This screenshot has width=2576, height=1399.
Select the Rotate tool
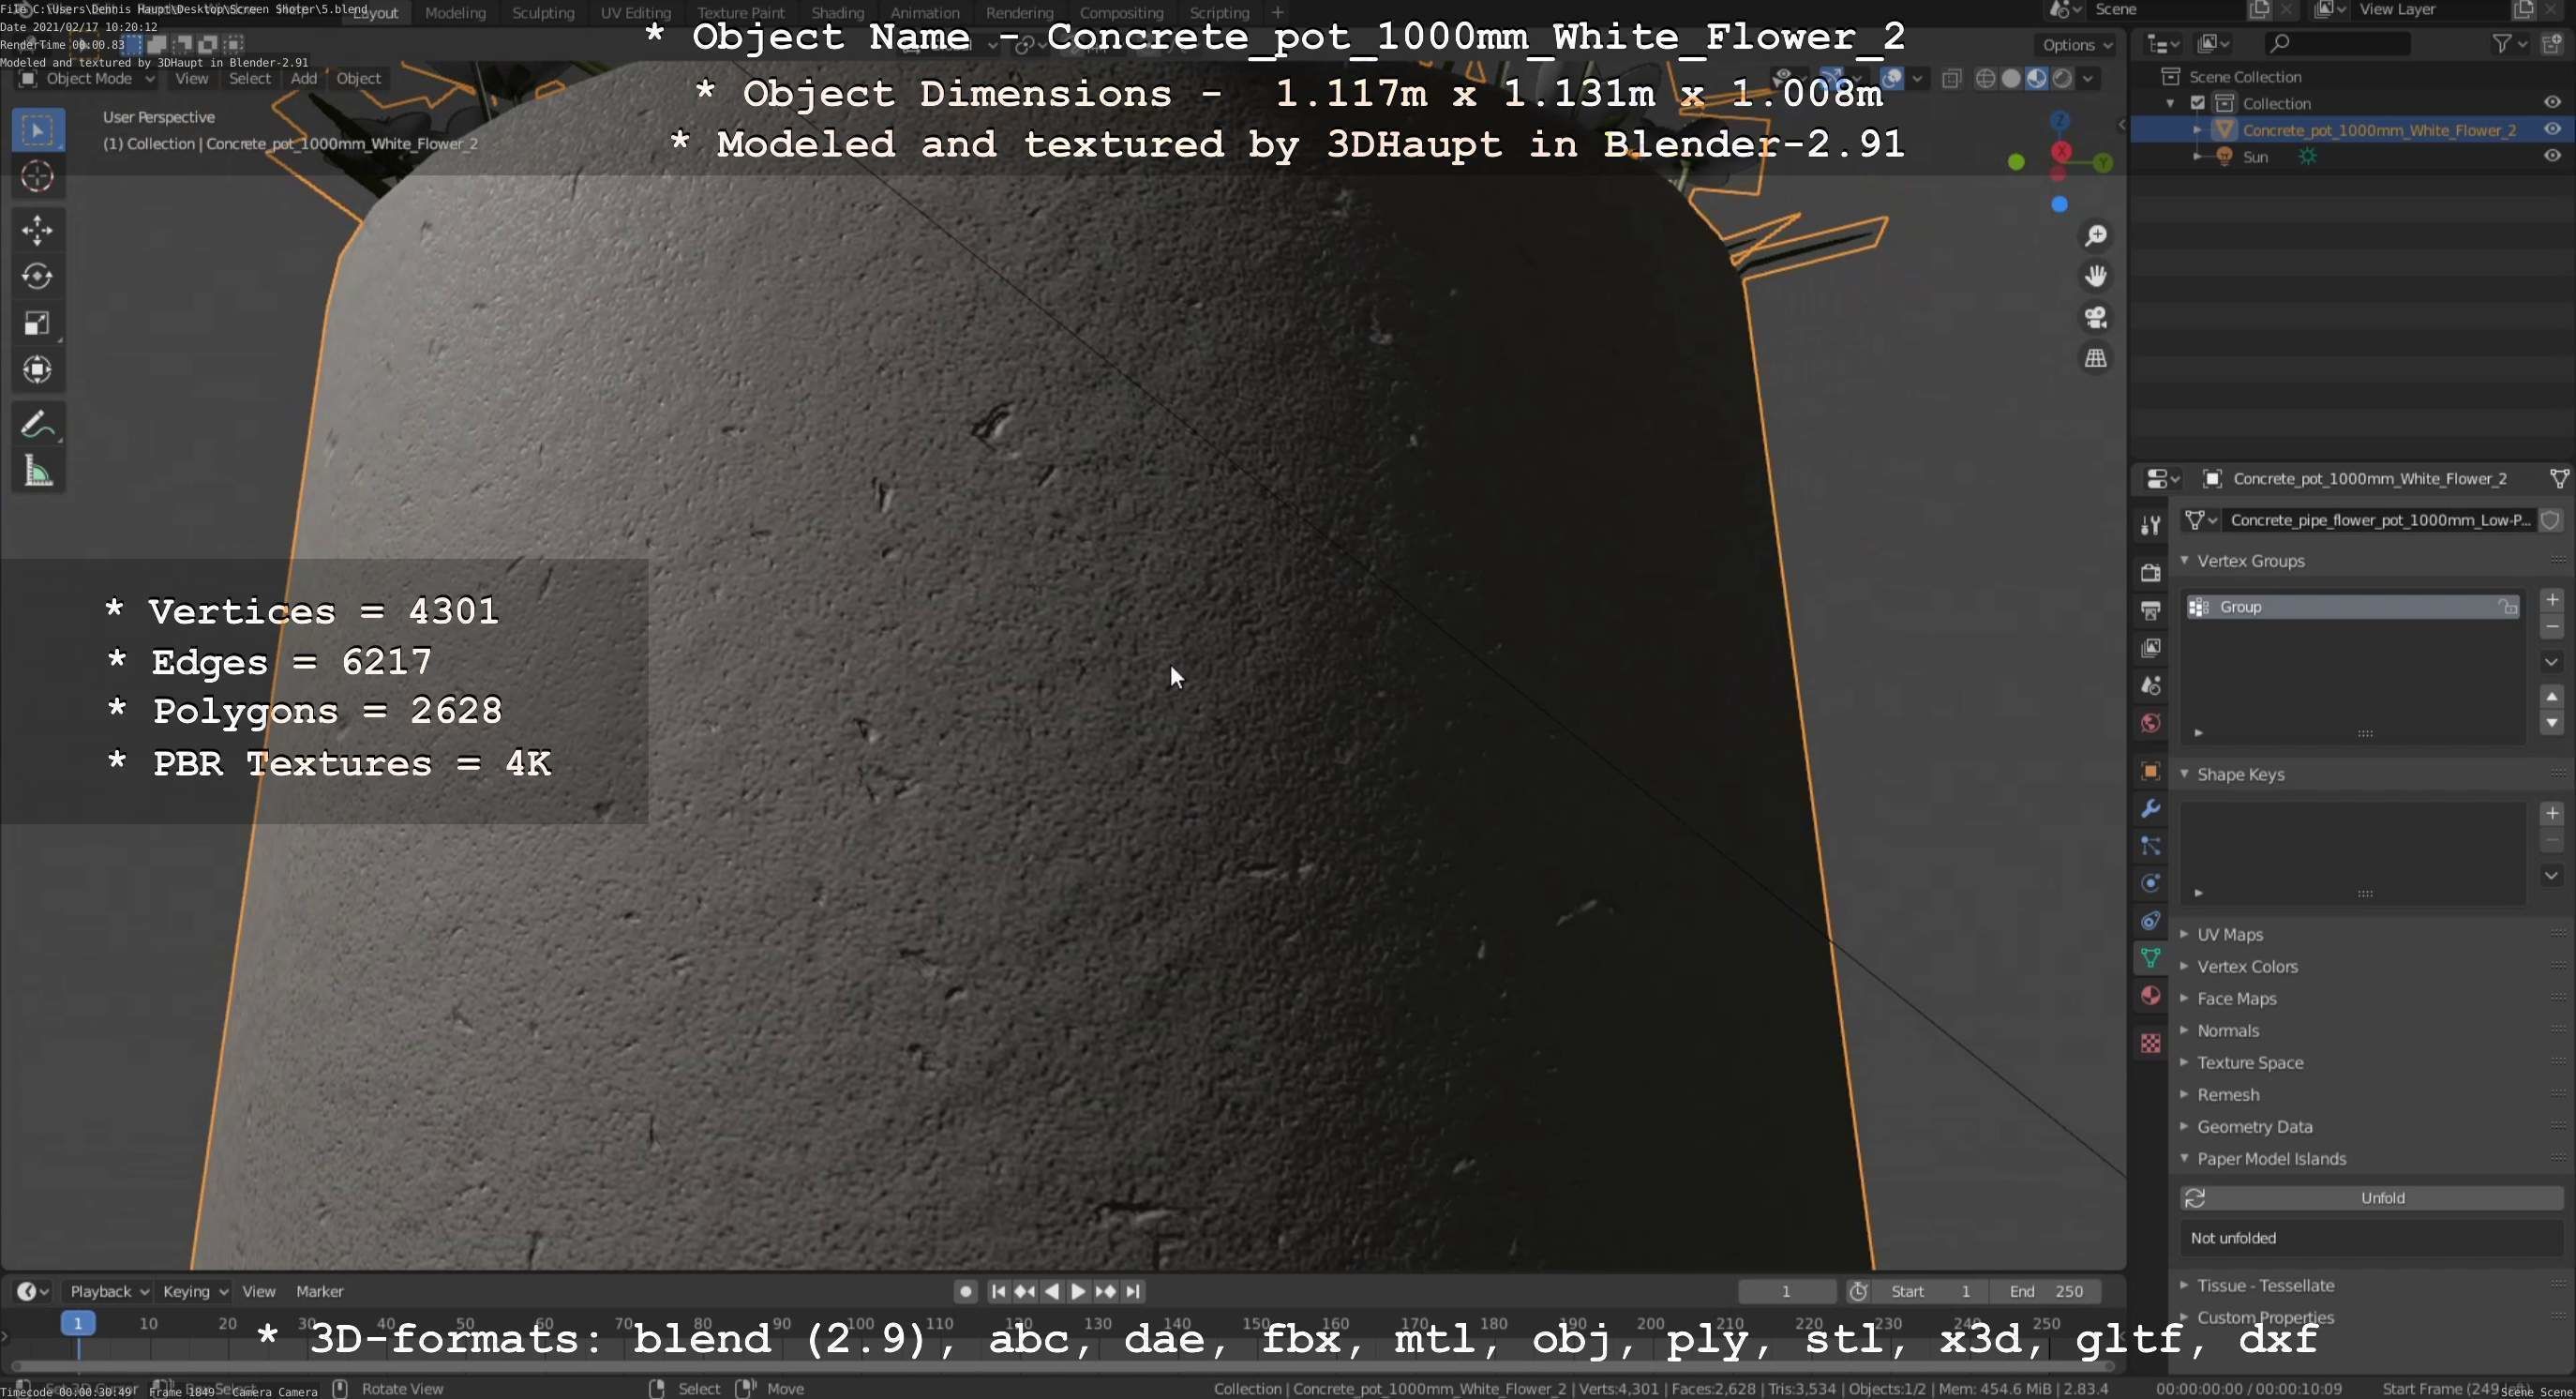click(37, 277)
